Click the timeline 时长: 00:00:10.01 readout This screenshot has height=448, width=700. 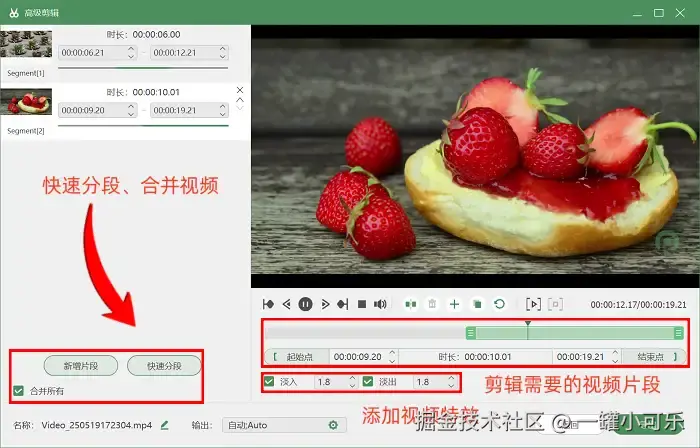point(475,357)
